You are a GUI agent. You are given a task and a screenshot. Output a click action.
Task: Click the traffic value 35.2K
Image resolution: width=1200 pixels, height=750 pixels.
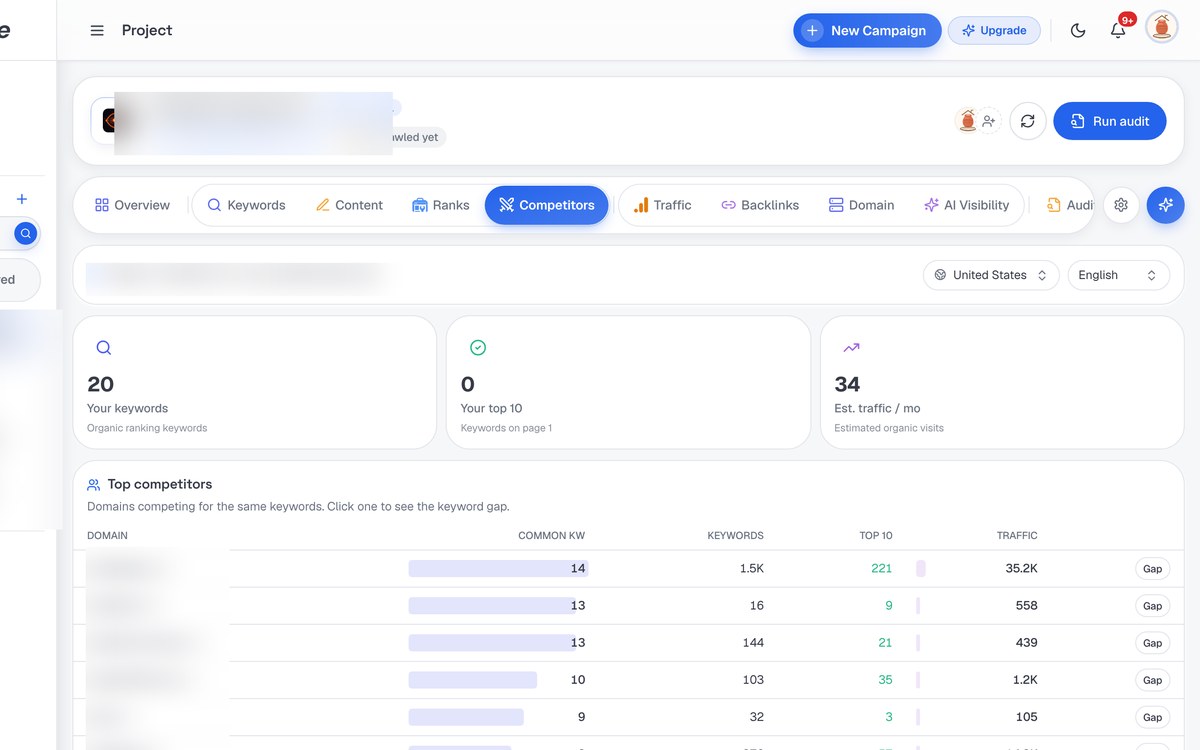[1022, 568]
